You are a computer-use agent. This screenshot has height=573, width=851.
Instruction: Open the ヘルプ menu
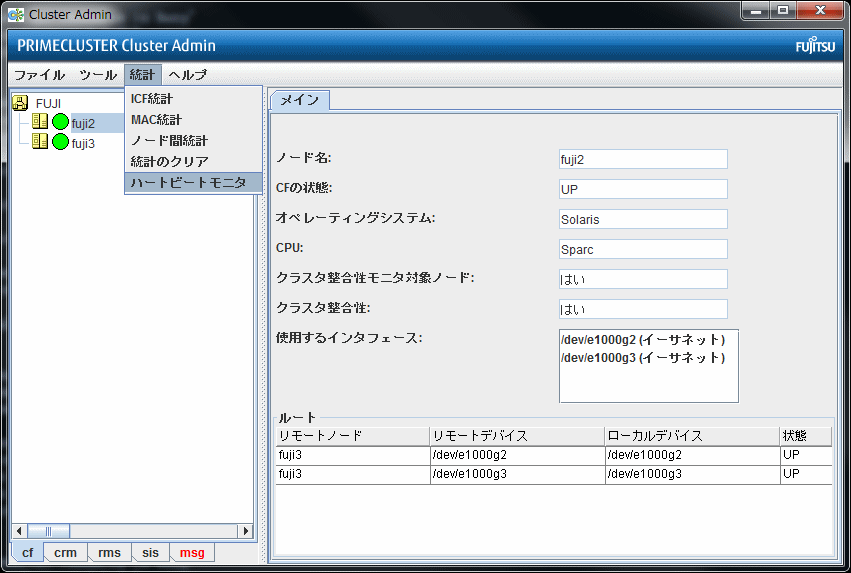(x=187, y=74)
